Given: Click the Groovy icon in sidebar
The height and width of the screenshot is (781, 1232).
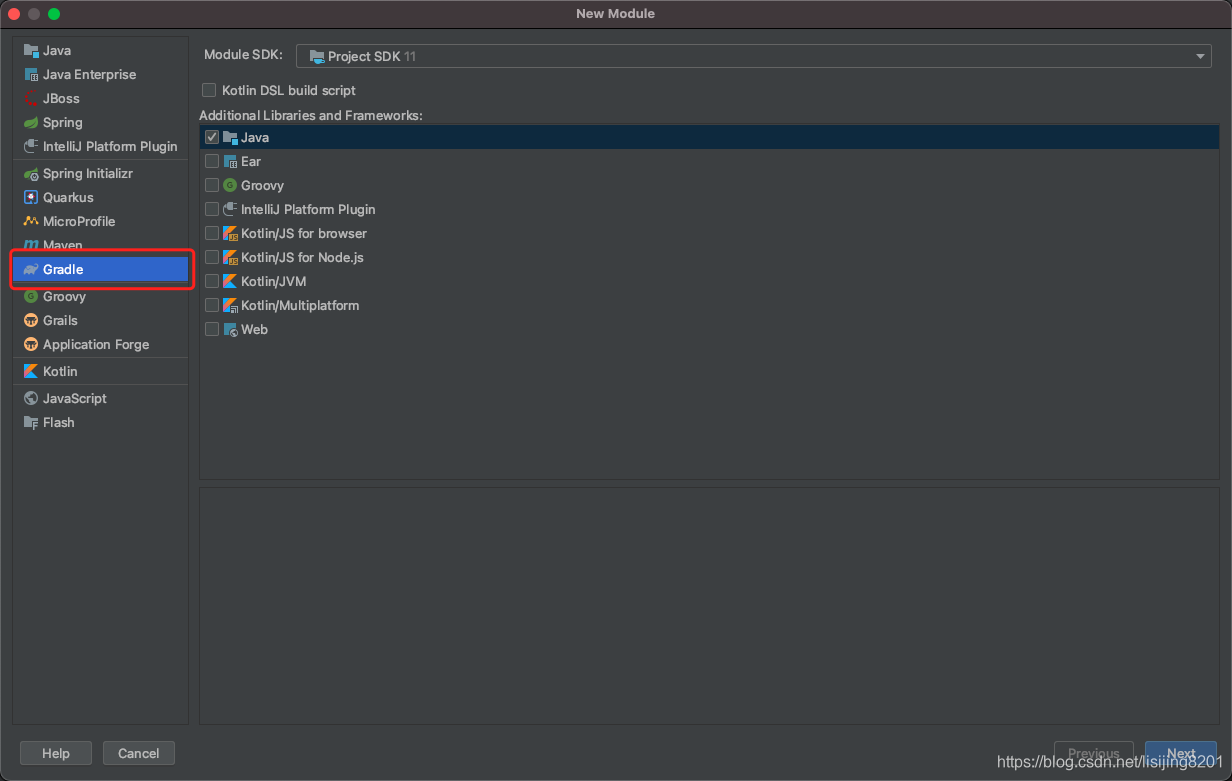Looking at the screenshot, I should pos(31,296).
